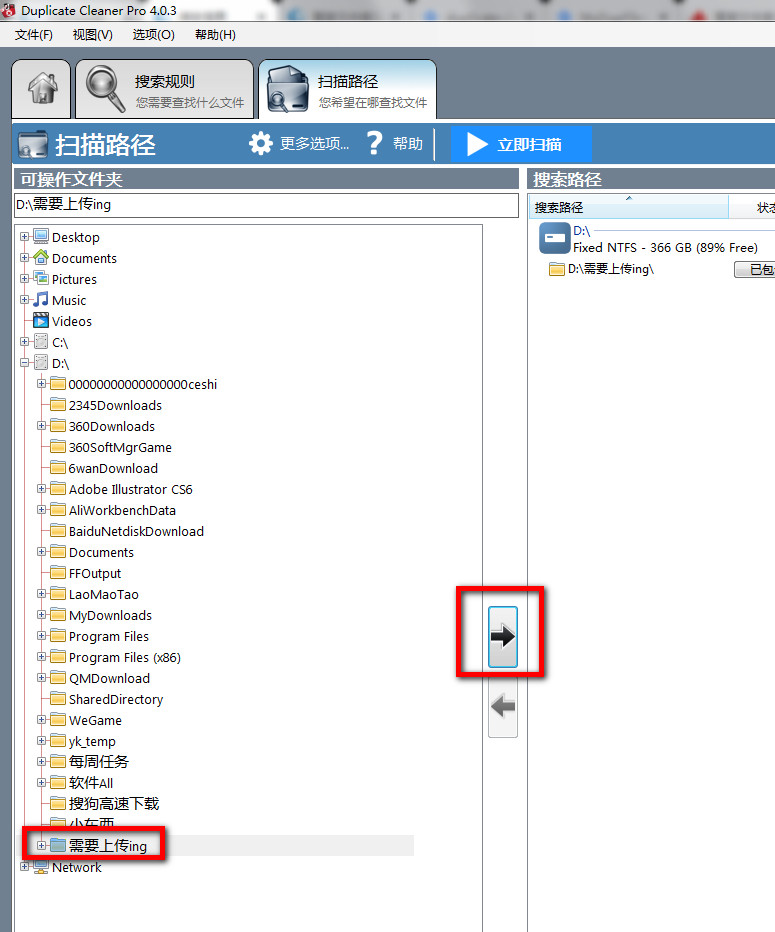This screenshot has height=932, width=775.
Task: Open the 文件(F) menu
Action: point(33,35)
